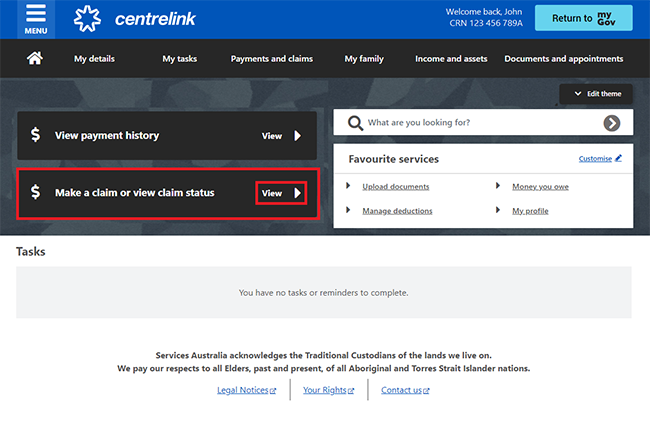This screenshot has height=421, width=650.
Task: Click the home icon in navigation bar
Action: click(35, 59)
